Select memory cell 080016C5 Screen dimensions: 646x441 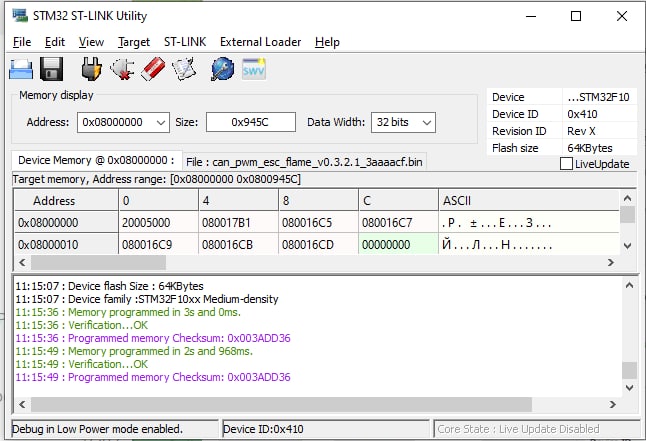318,223
